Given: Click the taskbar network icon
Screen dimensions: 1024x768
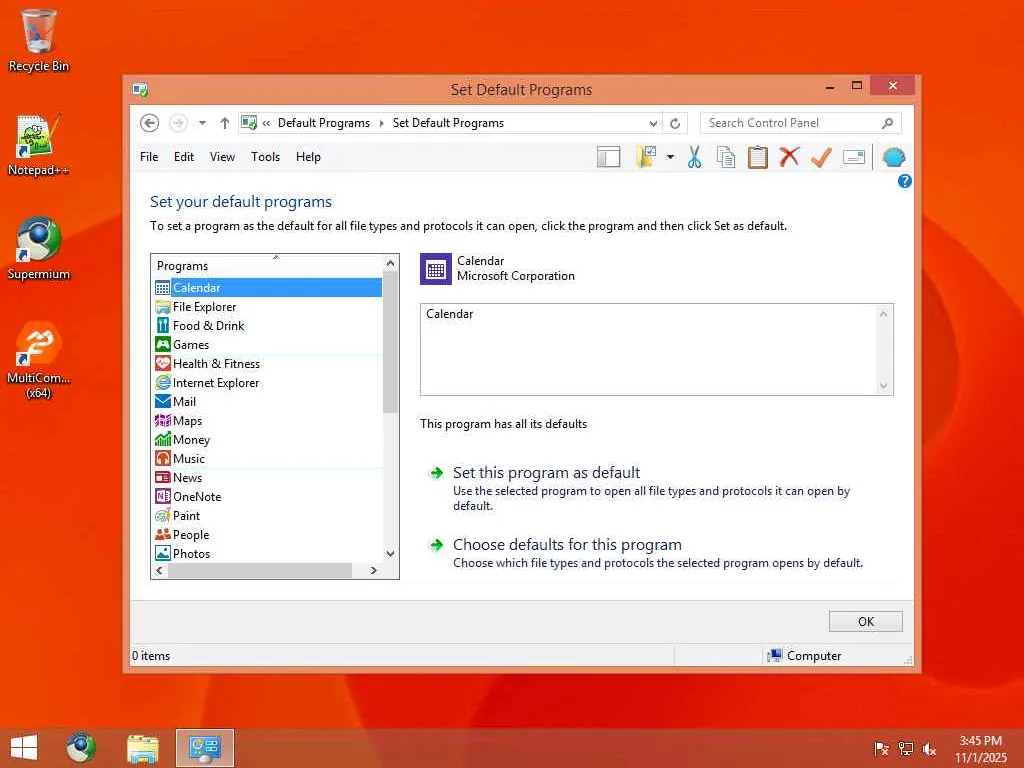Looking at the screenshot, I should coord(906,749).
